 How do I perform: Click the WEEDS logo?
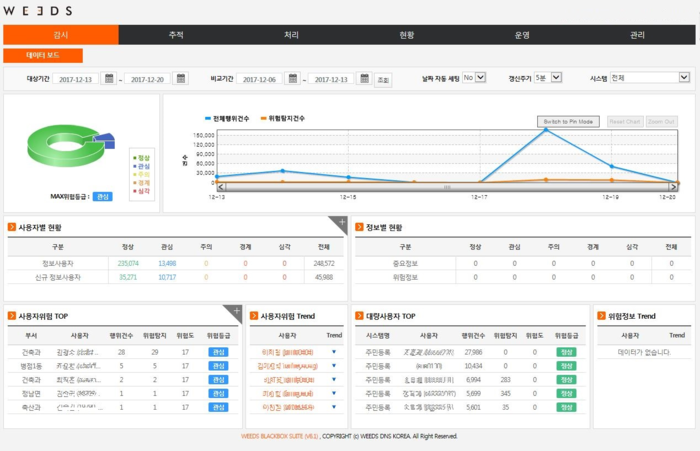click(x=37, y=10)
